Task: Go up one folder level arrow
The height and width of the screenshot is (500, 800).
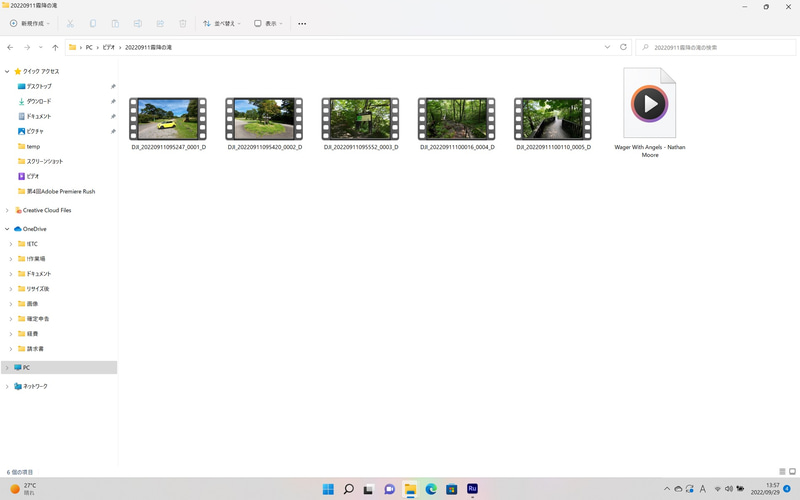Action: point(55,47)
